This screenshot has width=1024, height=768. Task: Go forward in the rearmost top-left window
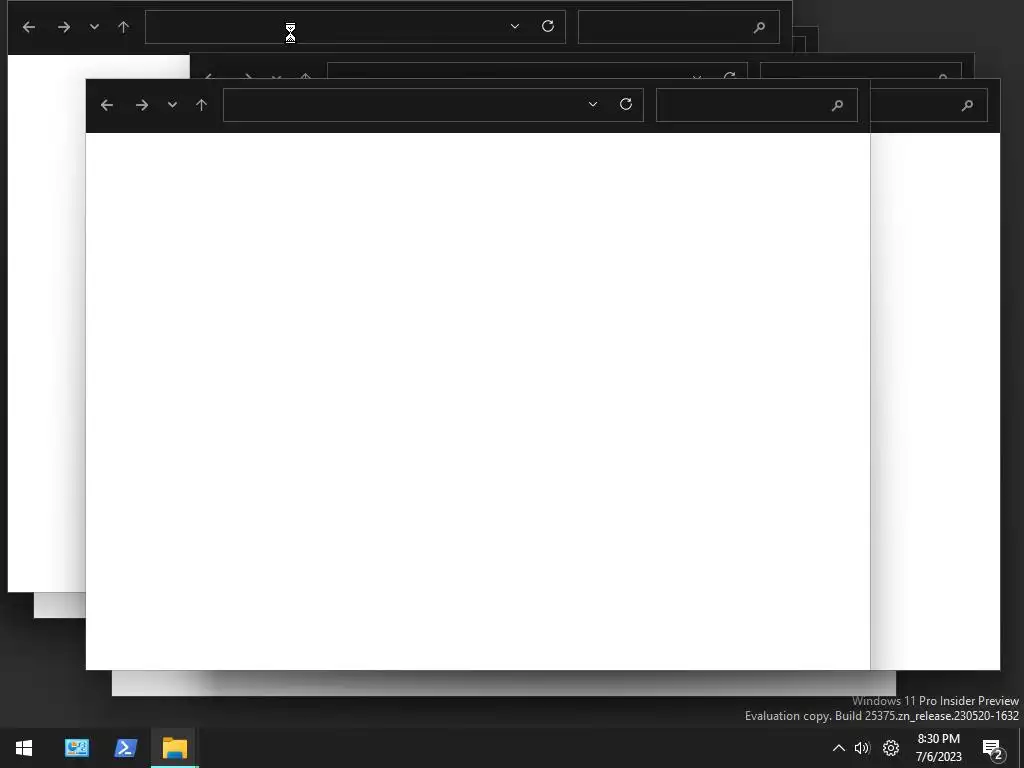click(x=63, y=27)
